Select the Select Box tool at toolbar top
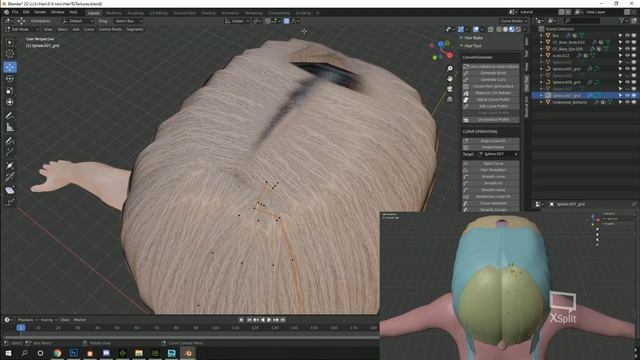This screenshot has height=360, width=640. [x=10, y=42]
